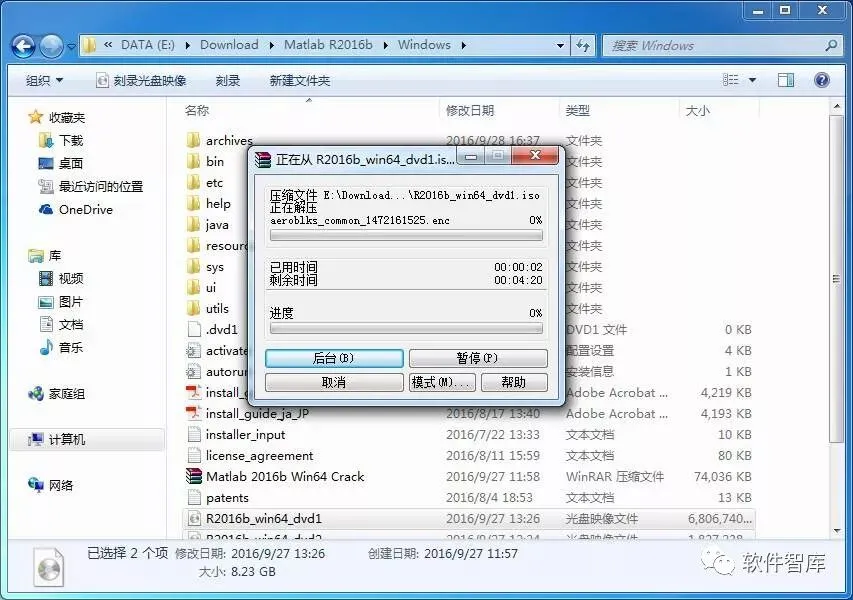Open 下载 in the navigation pane
853x600 pixels.
(x=61, y=141)
